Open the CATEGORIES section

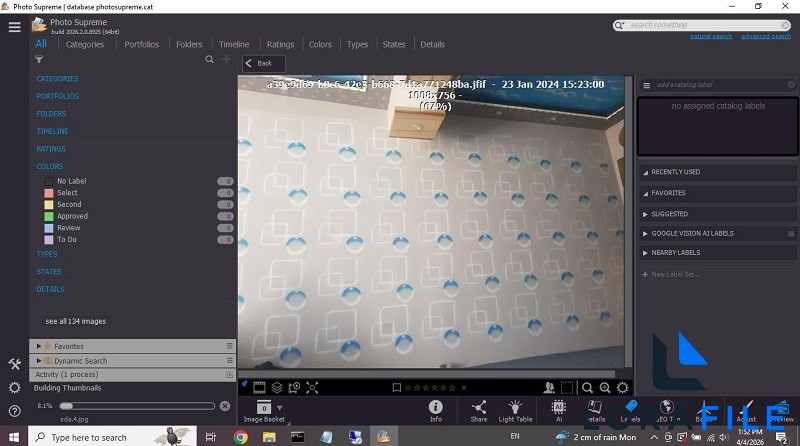click(57, 79)
